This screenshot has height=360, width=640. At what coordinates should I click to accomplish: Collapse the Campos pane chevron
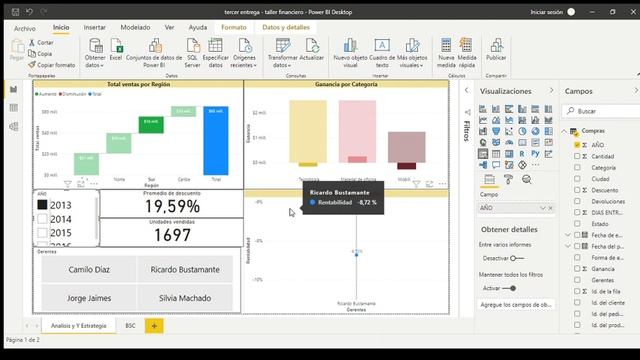pyautogui.click(x=636, y=90)
